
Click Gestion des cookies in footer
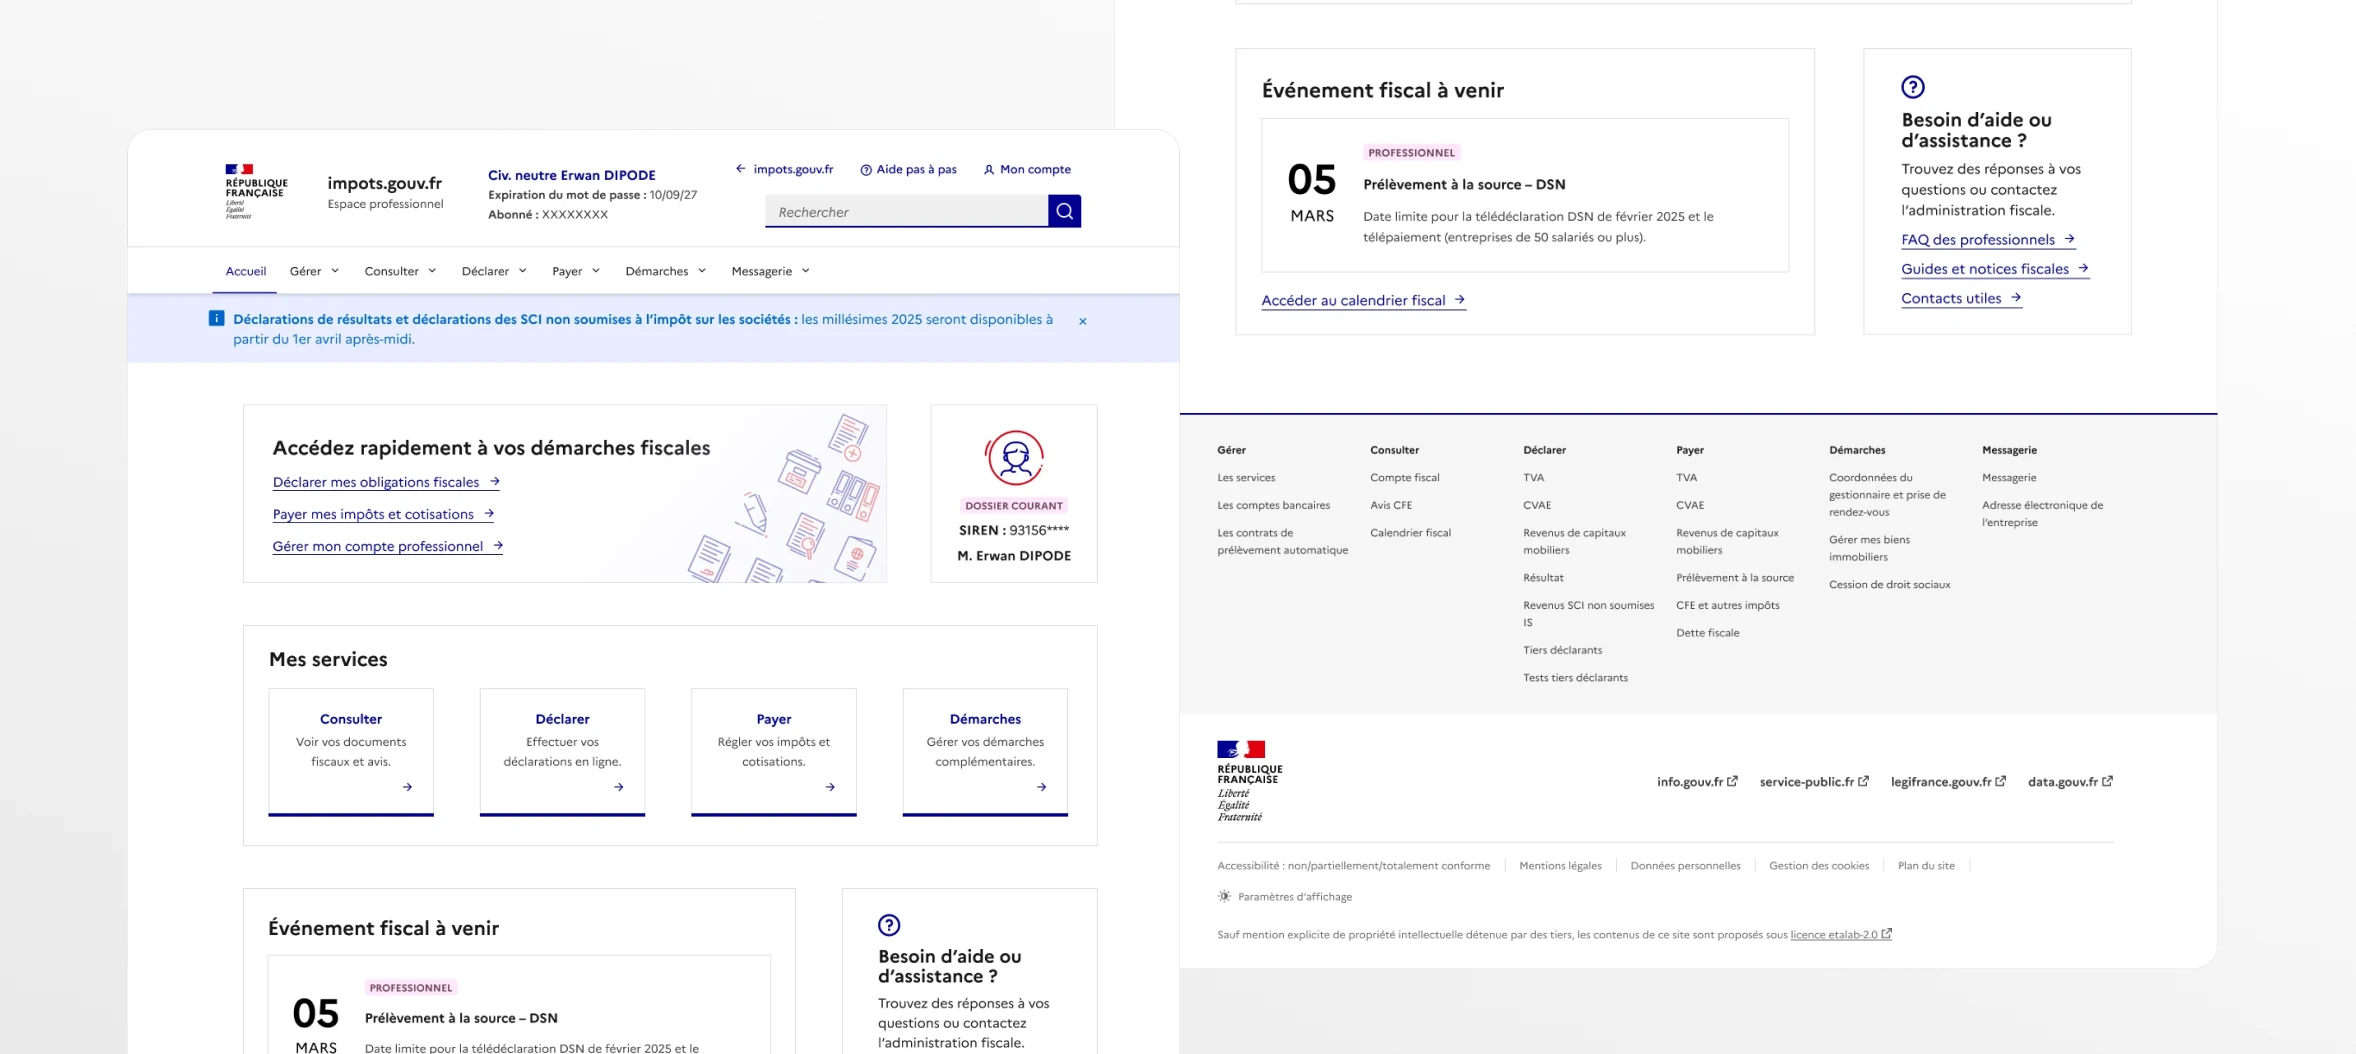[1818, 866]
